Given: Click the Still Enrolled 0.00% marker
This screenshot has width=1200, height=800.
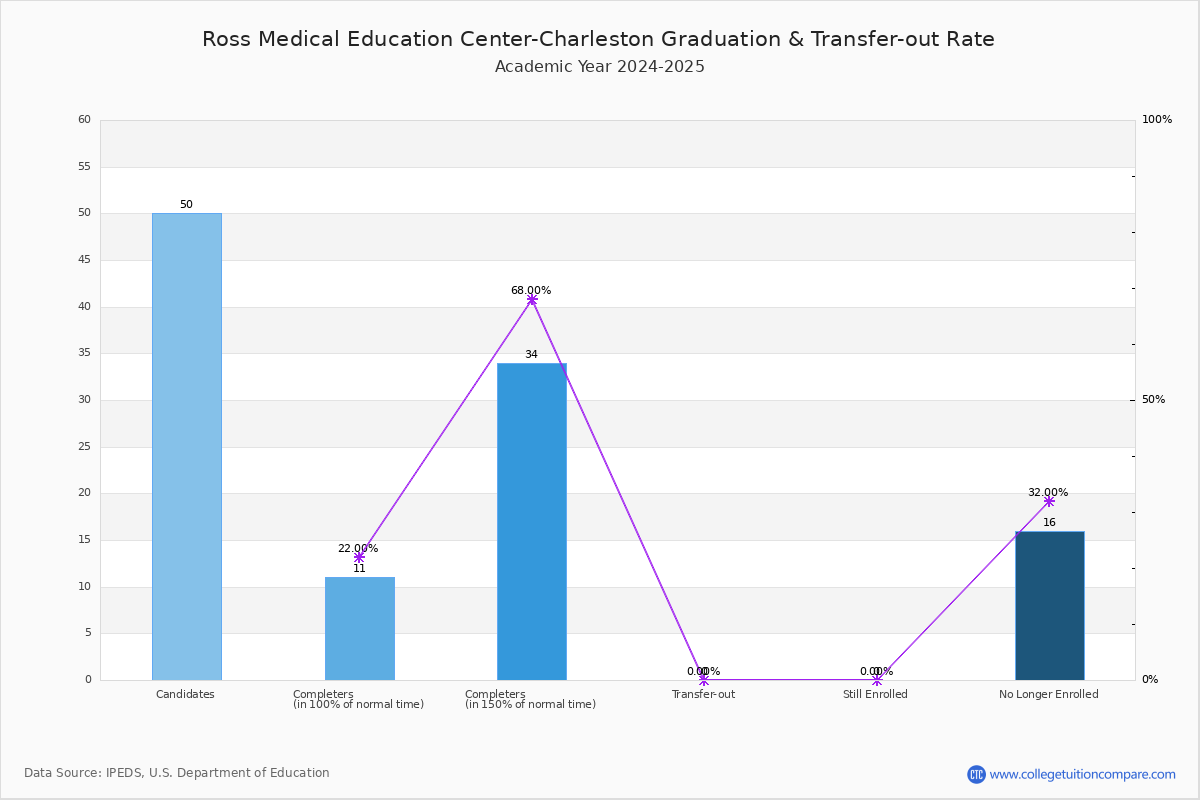Looking at the screenshot, I should 877,680.
